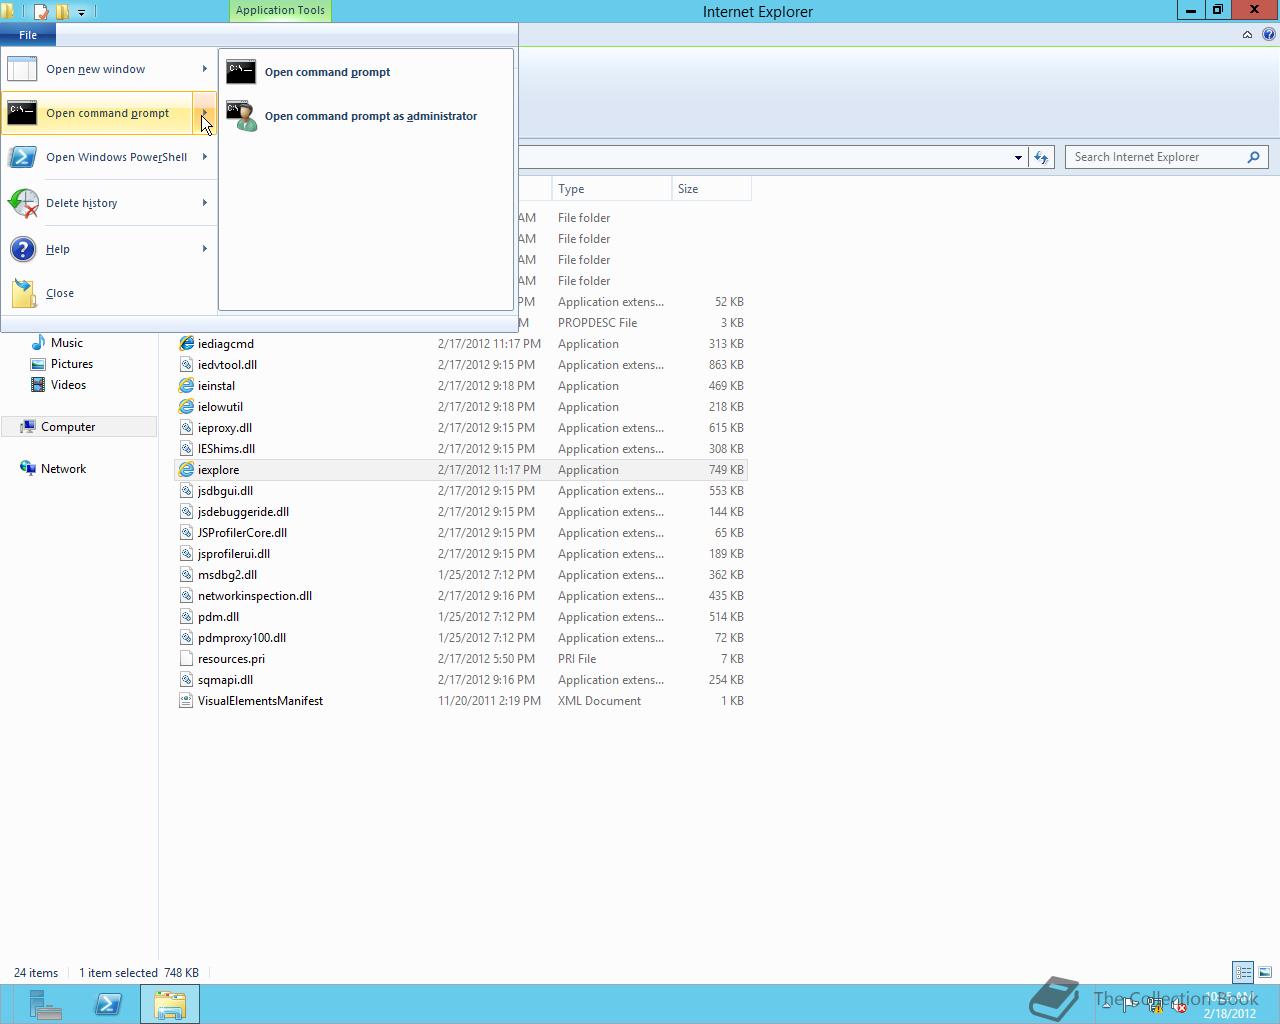The image size is (1280, 1024).
Task: Launch PowerShell from the taskbar
Action: tap(108, 1004)
